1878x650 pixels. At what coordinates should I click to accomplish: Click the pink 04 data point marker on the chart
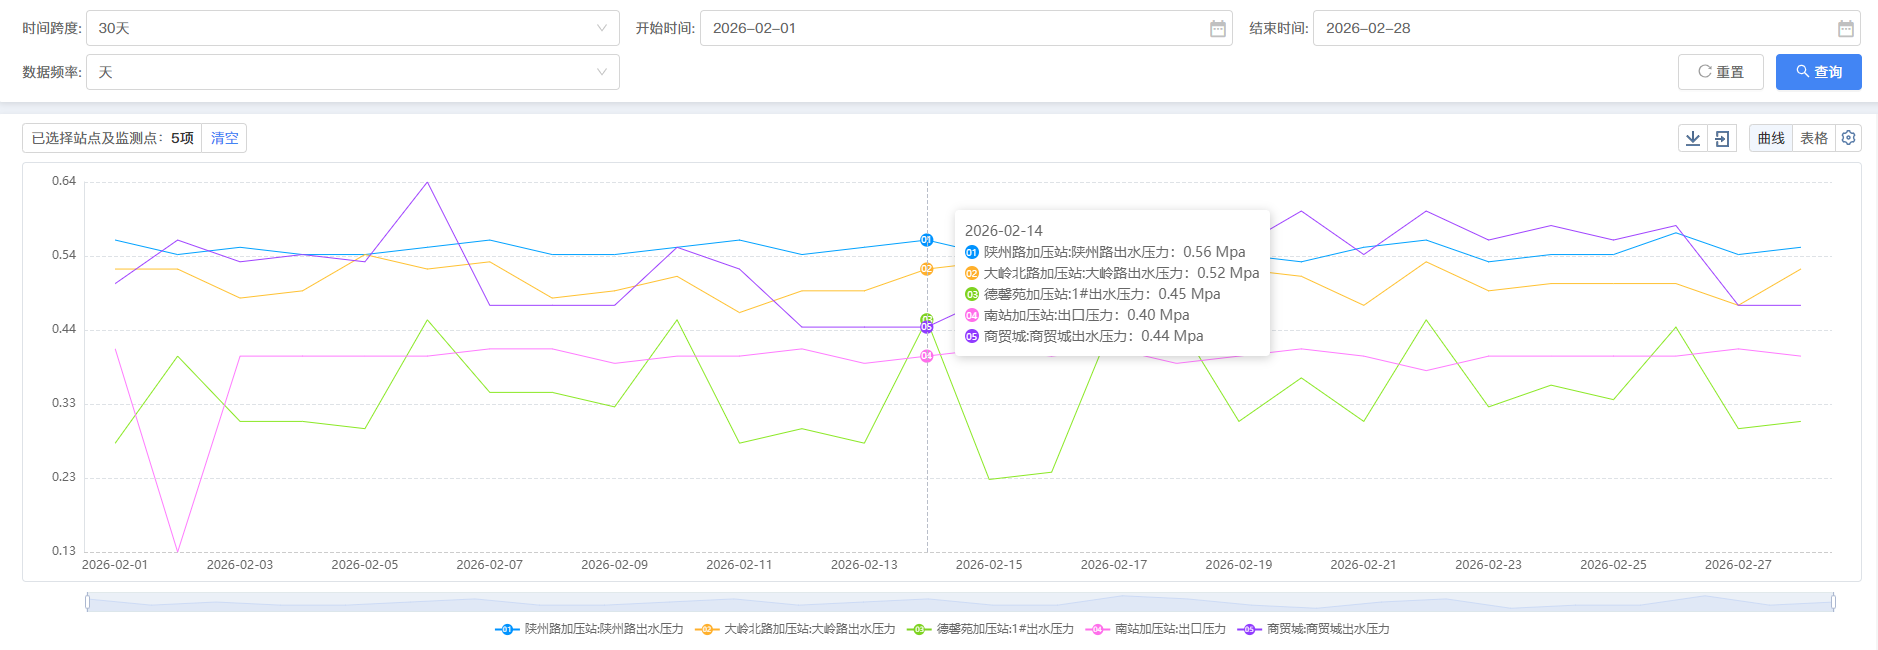point(926,356)
